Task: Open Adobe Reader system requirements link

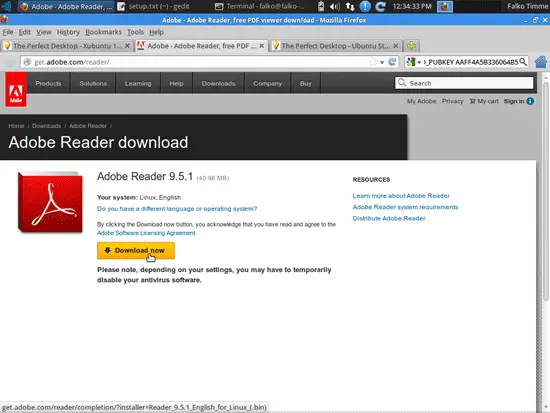Action: [x=405, y=207]
